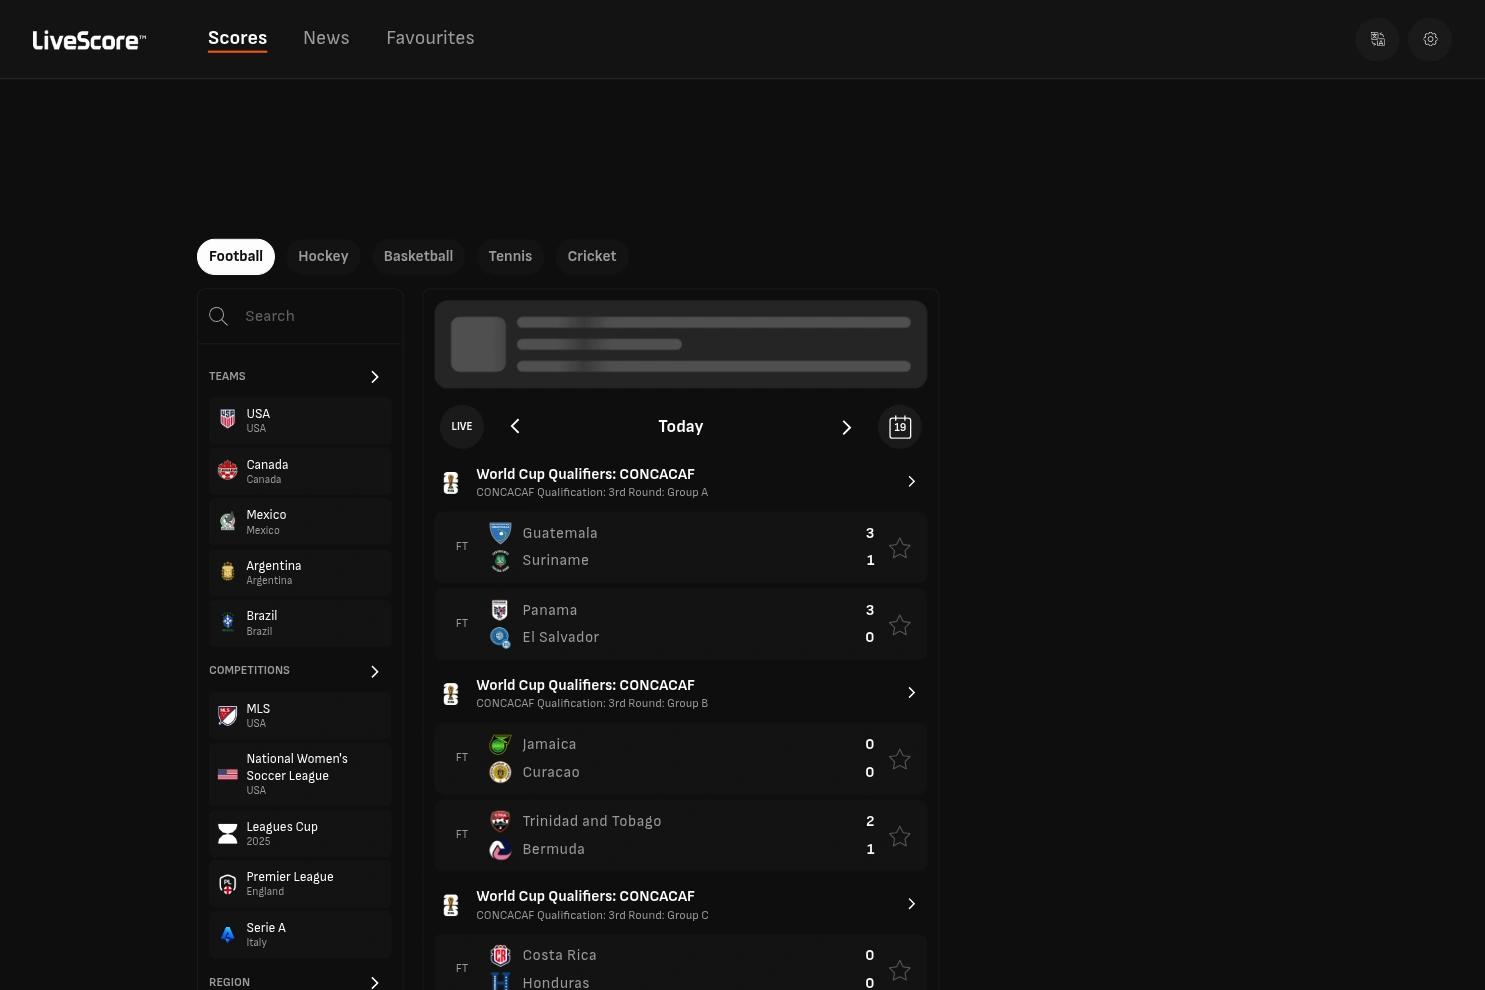Click the Bermuda team badge
This screenshot has width=1485, height=990.
coord(500,849)
